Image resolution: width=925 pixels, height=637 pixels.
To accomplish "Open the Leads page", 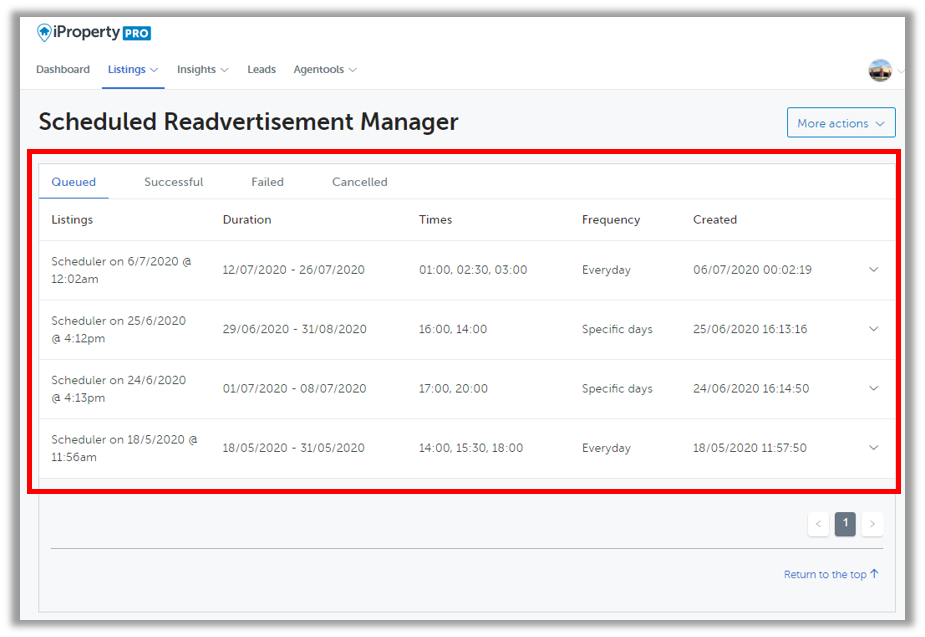I will (x=261, y=70).
